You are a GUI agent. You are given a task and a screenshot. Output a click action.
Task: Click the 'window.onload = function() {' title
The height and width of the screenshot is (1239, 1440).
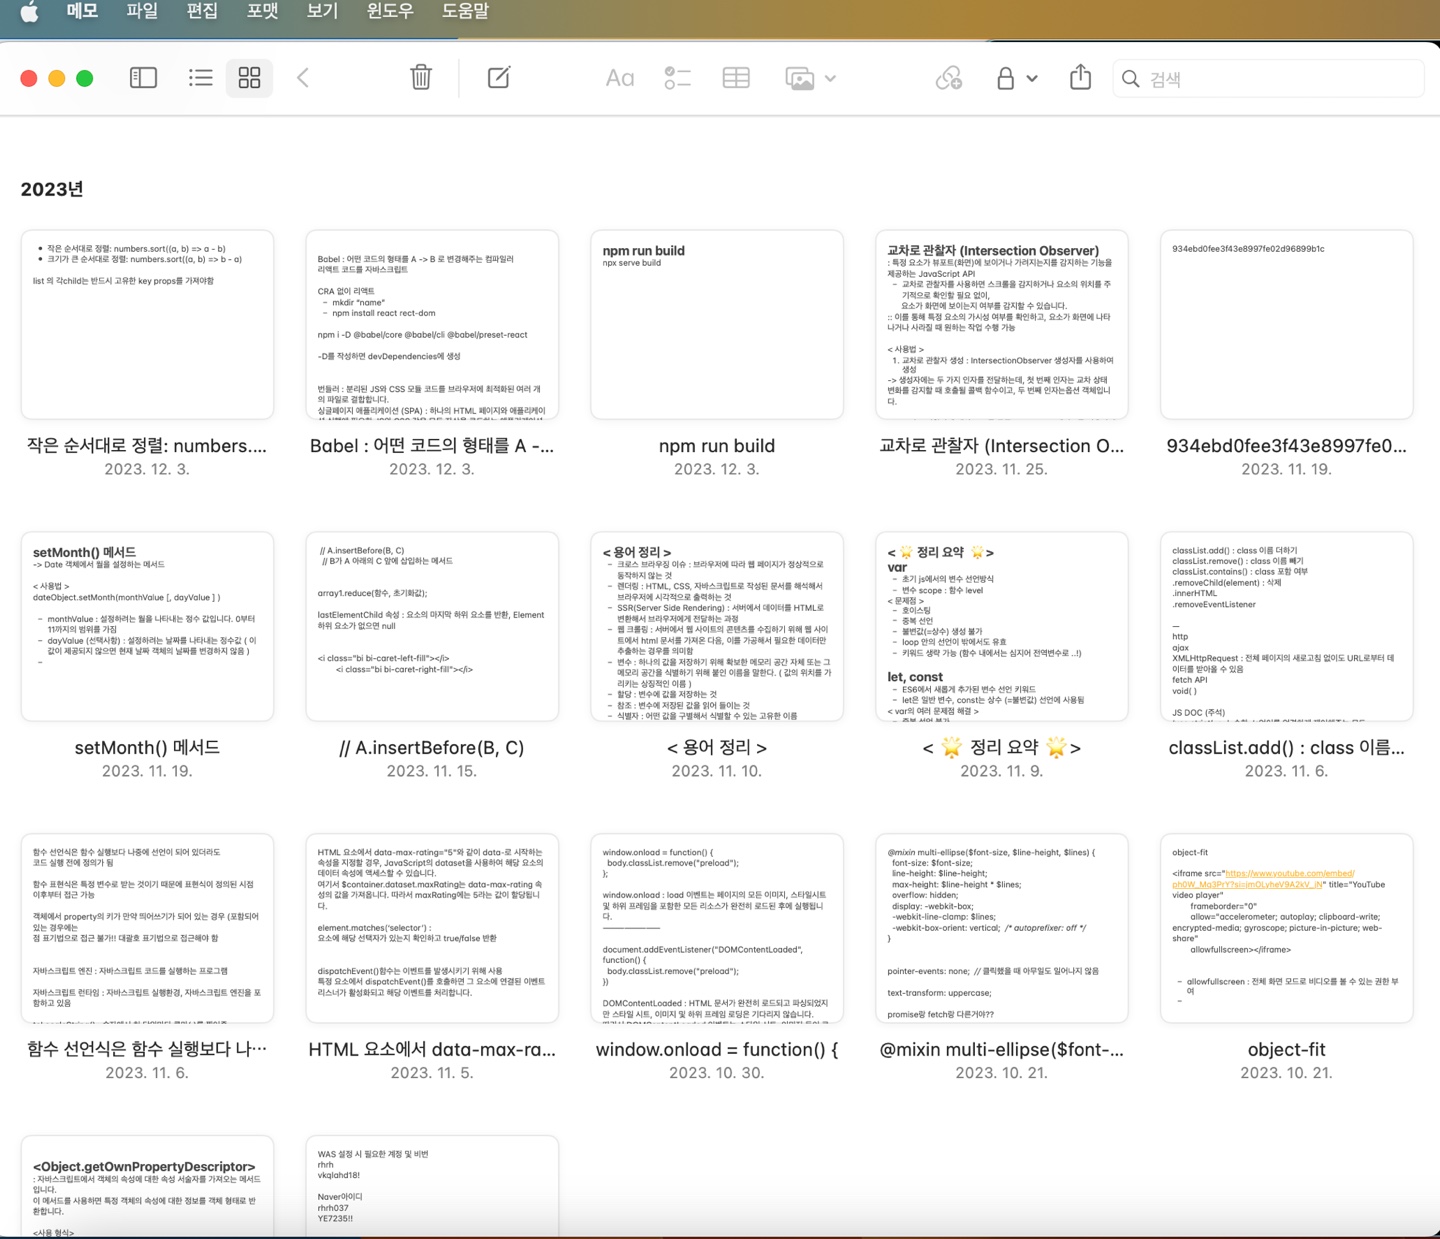pos(717,1050)
